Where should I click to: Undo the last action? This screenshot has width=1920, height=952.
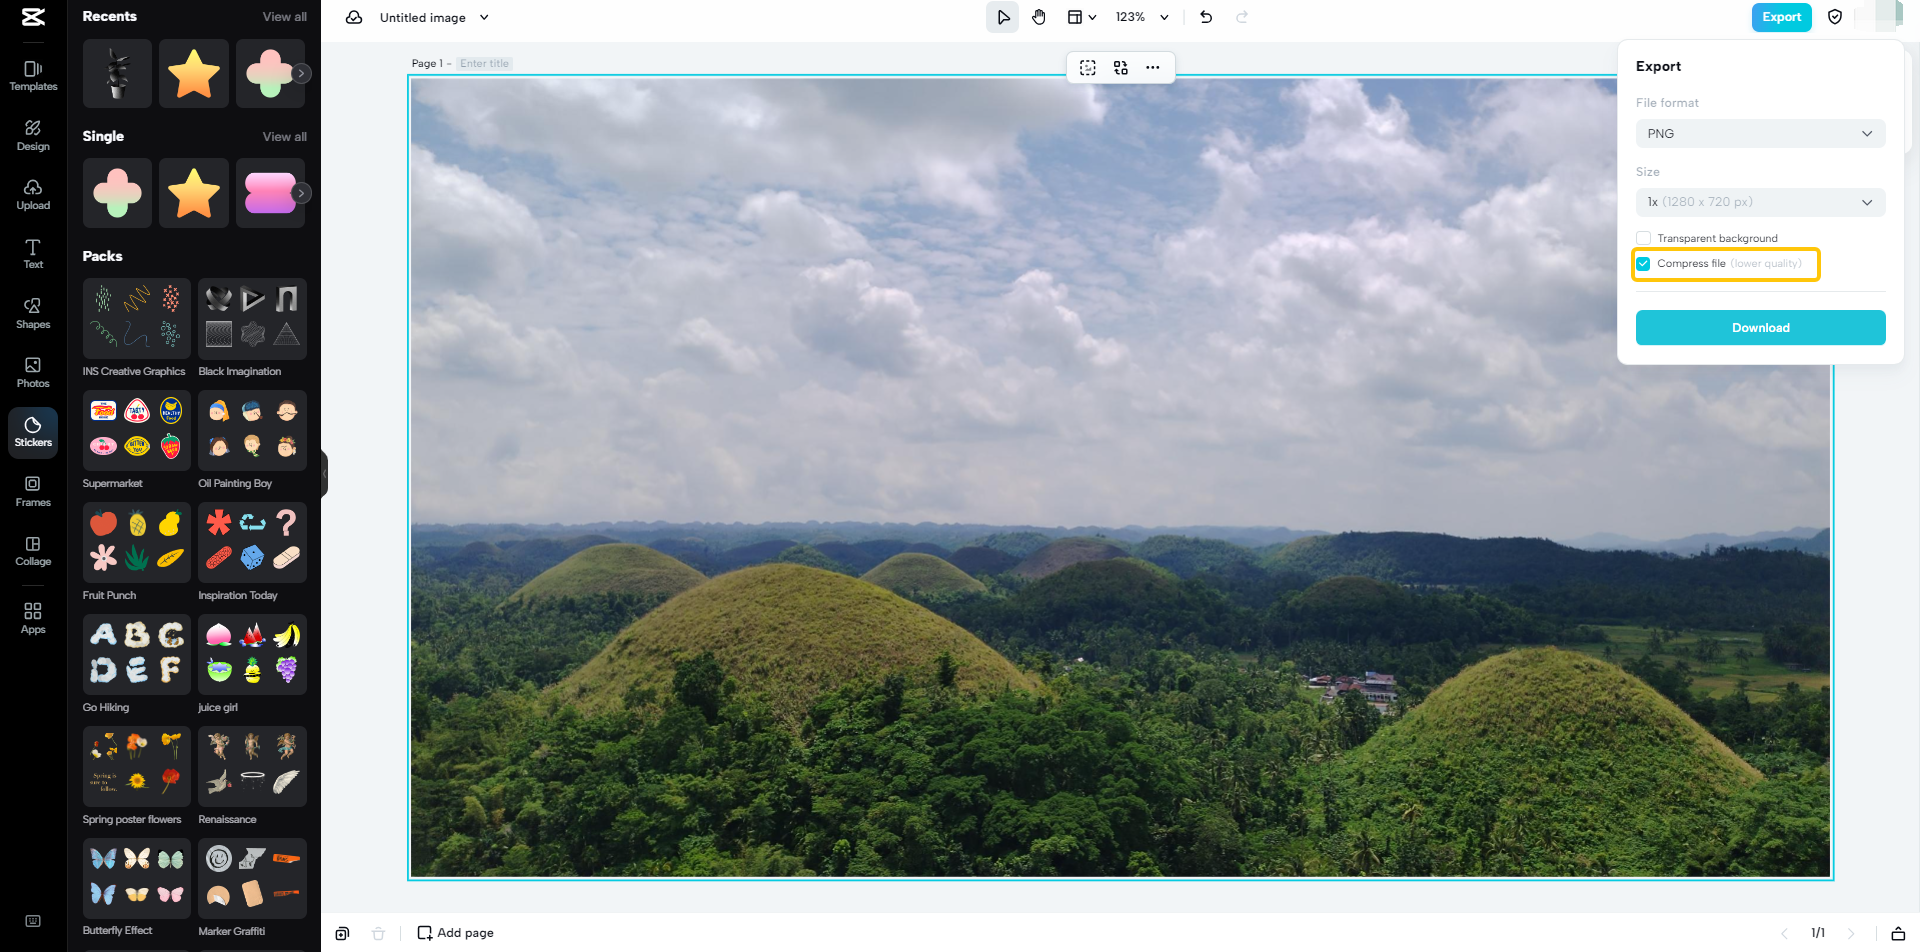pos(1206,17)
